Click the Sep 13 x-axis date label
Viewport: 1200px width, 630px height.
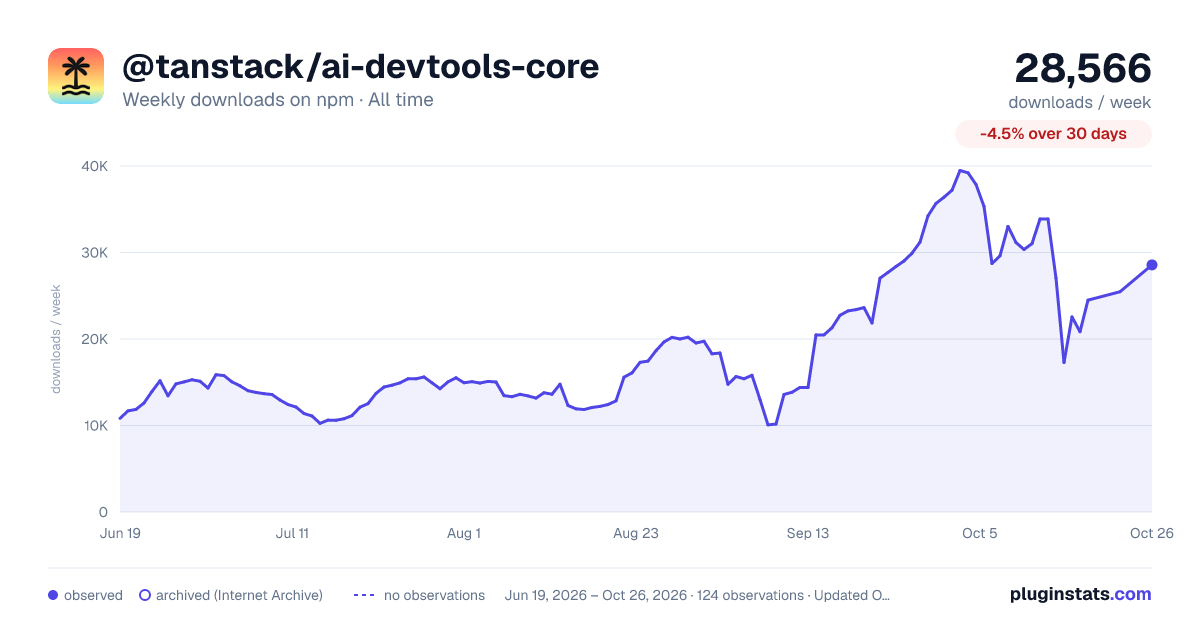pyautogui.click(x=808, y=533)
